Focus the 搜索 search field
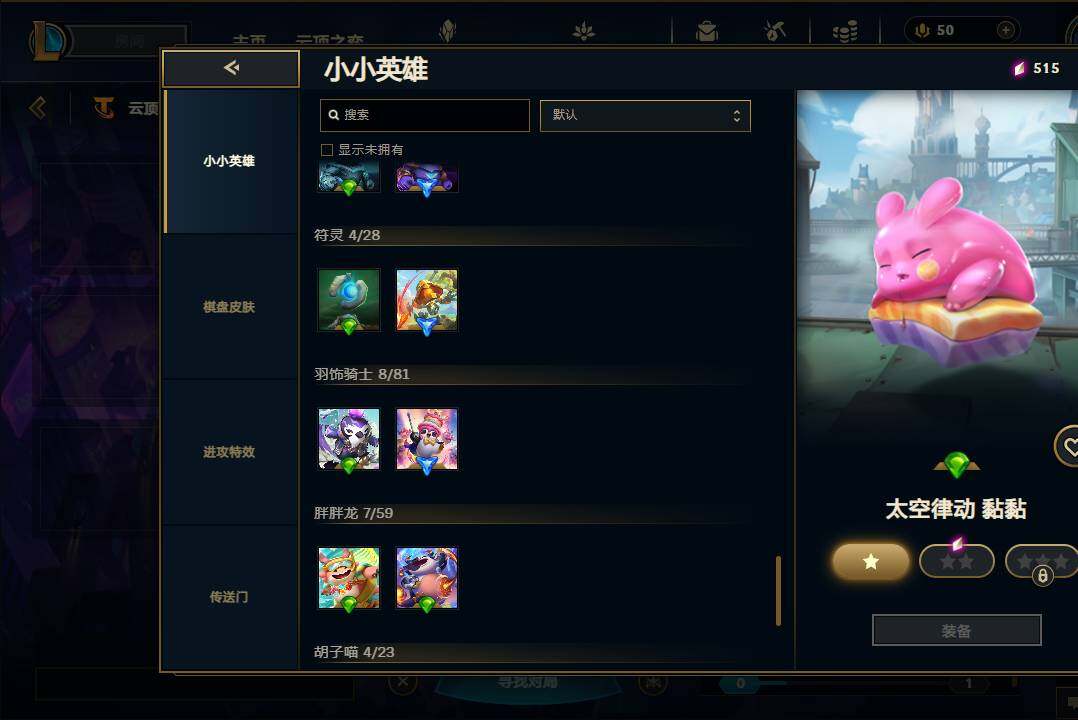The height and width of the screenshot is (720, 1078). coord(424,116)
